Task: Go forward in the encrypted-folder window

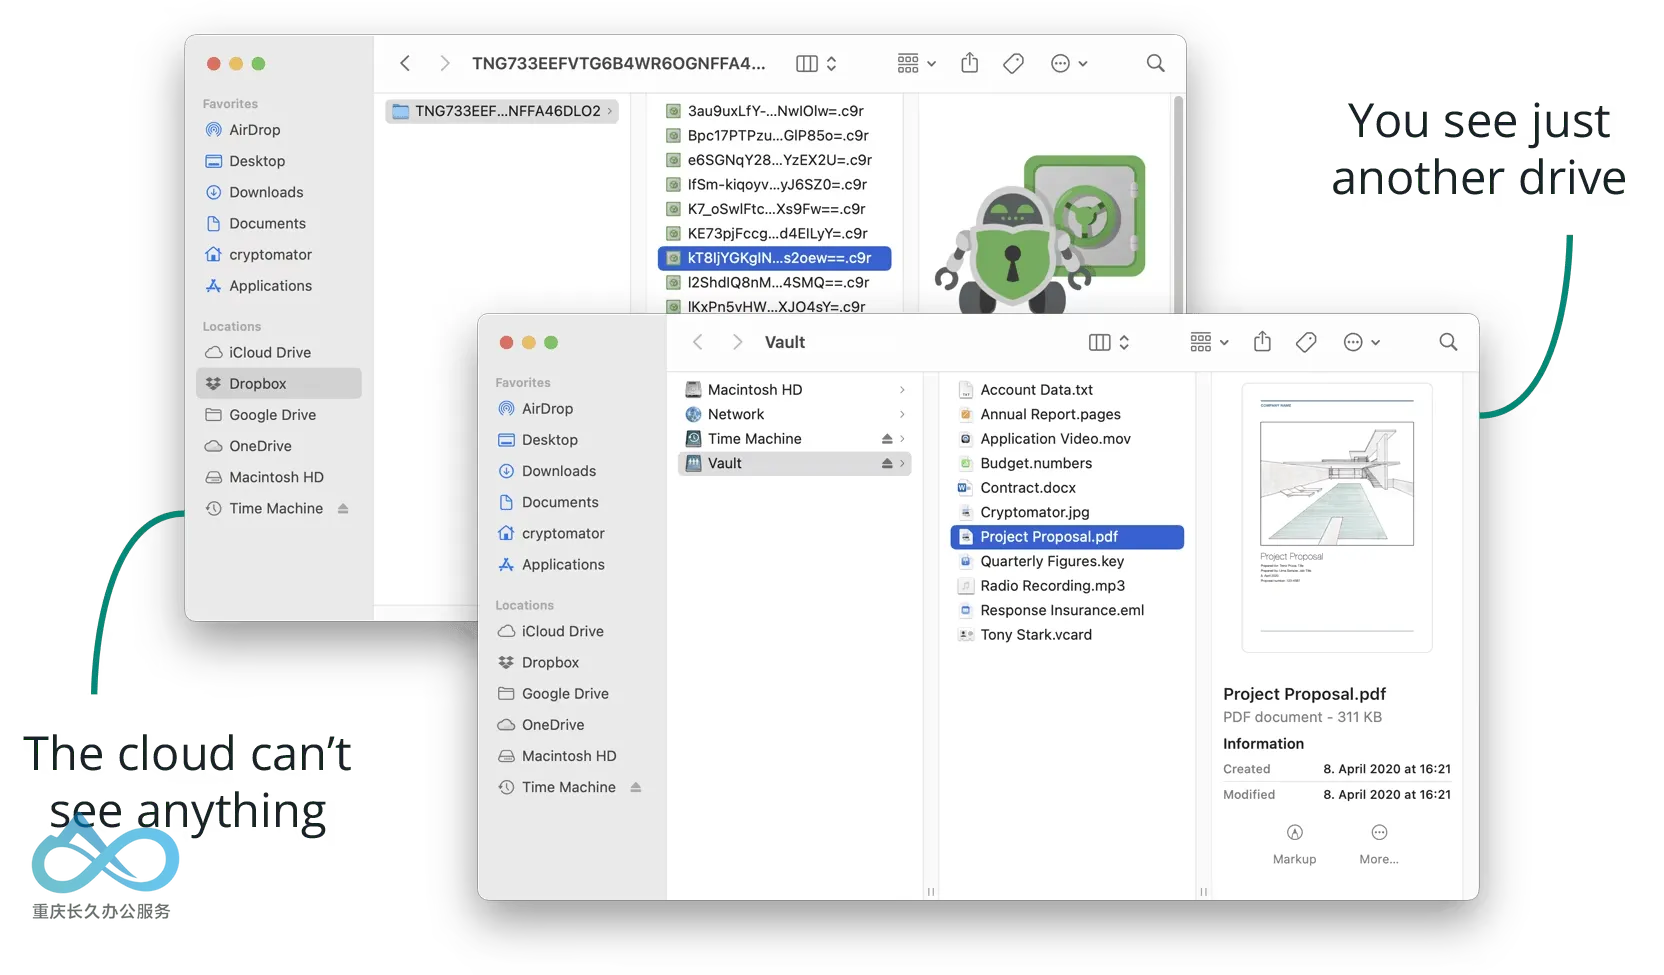Action: pyautogui.click(x=444, y=63)
